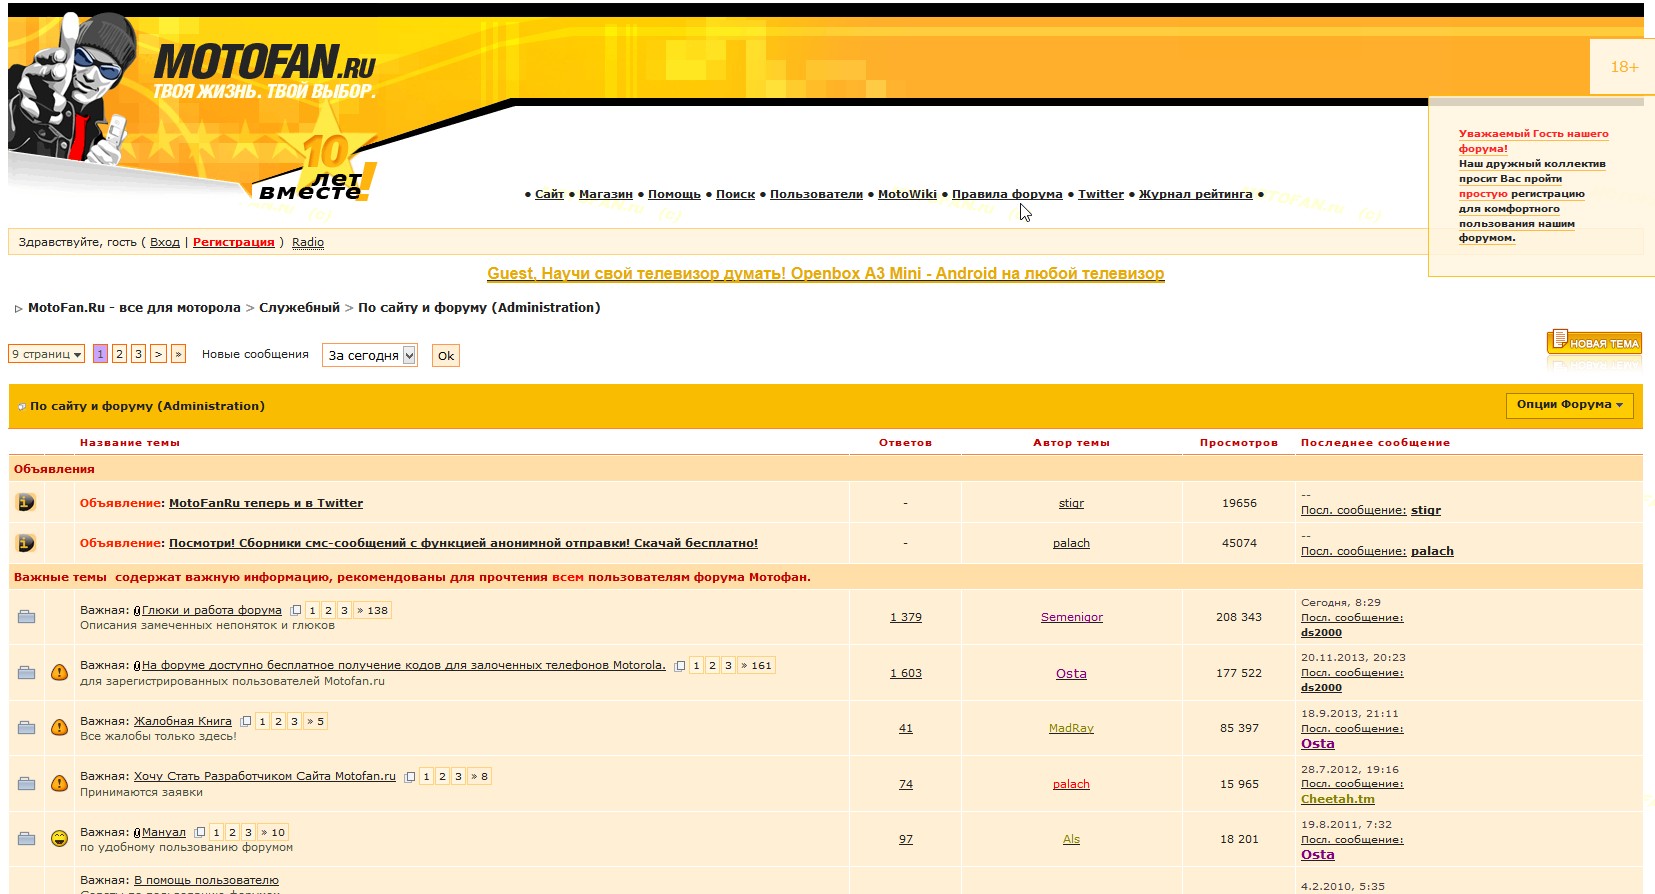Viewport: 1655px width, 894px height.
Task: Open the За сегодня period dropdown
Action: coord(369,355)
